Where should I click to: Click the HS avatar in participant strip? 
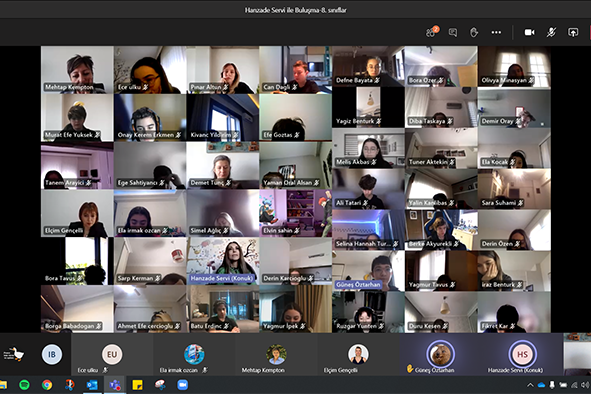click(x=522, y=354)
